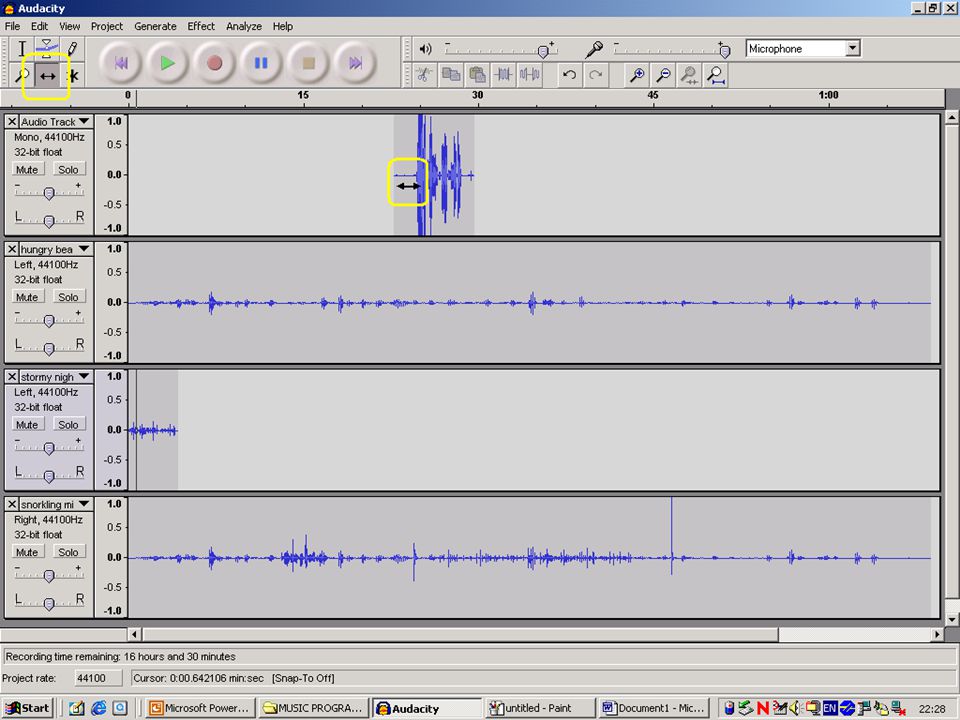Click the horizontal scrollbar left arrow
This screenshot has height=720, width=960.
click(135, 634)
